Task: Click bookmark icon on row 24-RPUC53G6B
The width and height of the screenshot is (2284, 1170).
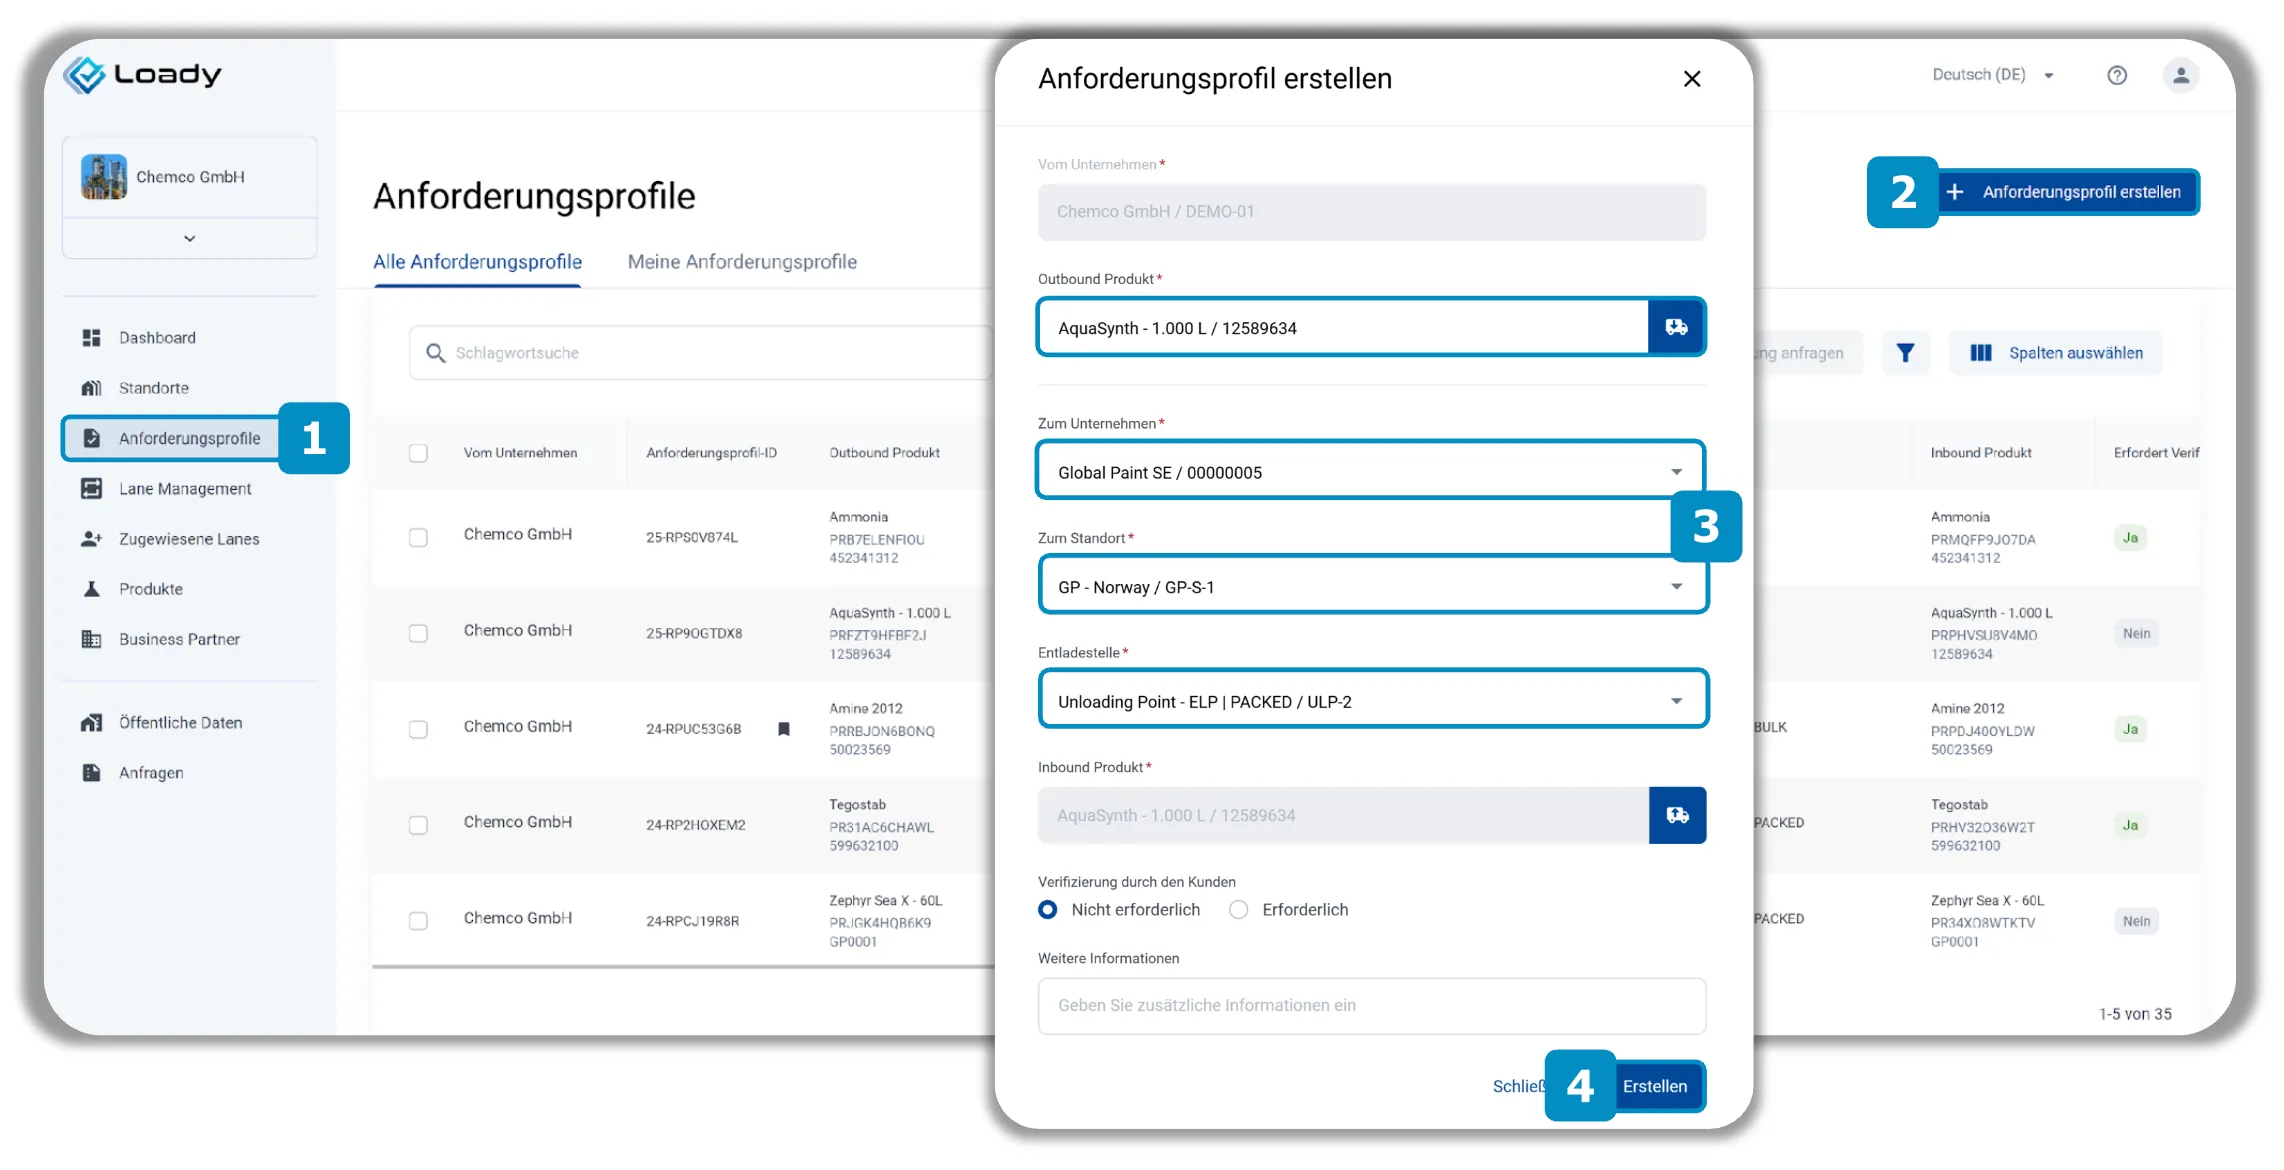Action: coord(784,729)
